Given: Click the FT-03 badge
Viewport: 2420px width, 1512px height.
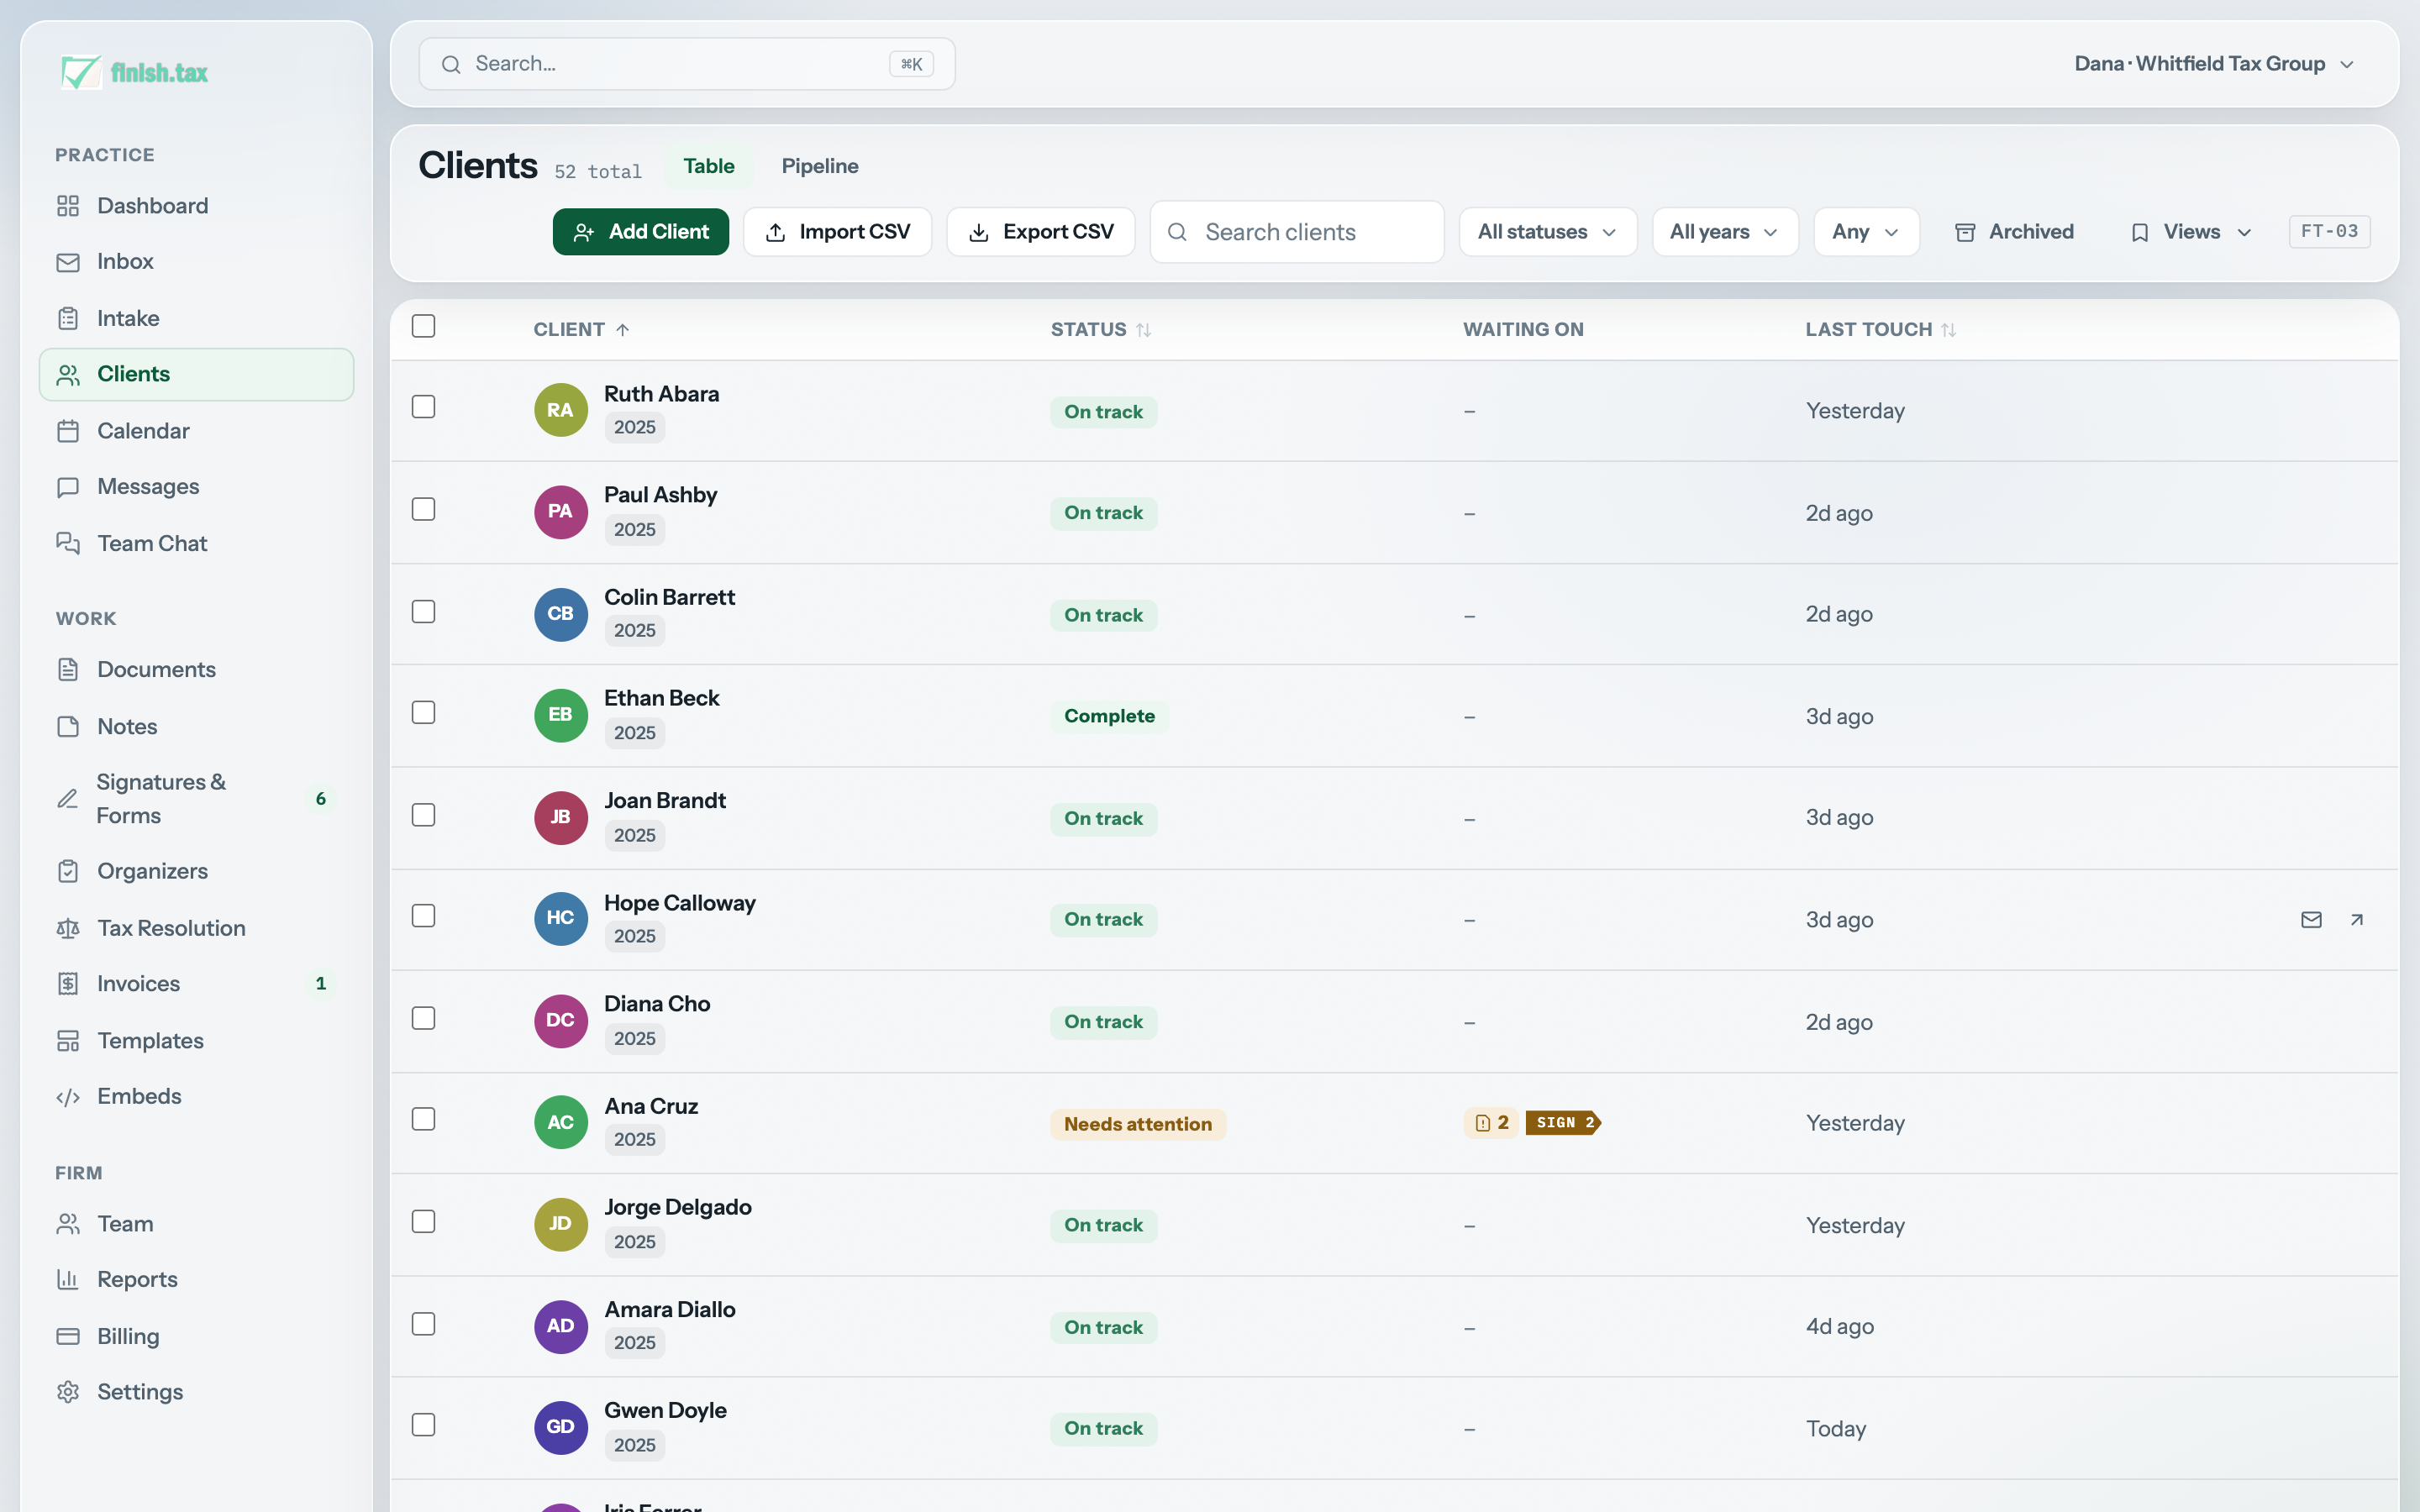Looking at the screenshot, I should pos(2329,231).
